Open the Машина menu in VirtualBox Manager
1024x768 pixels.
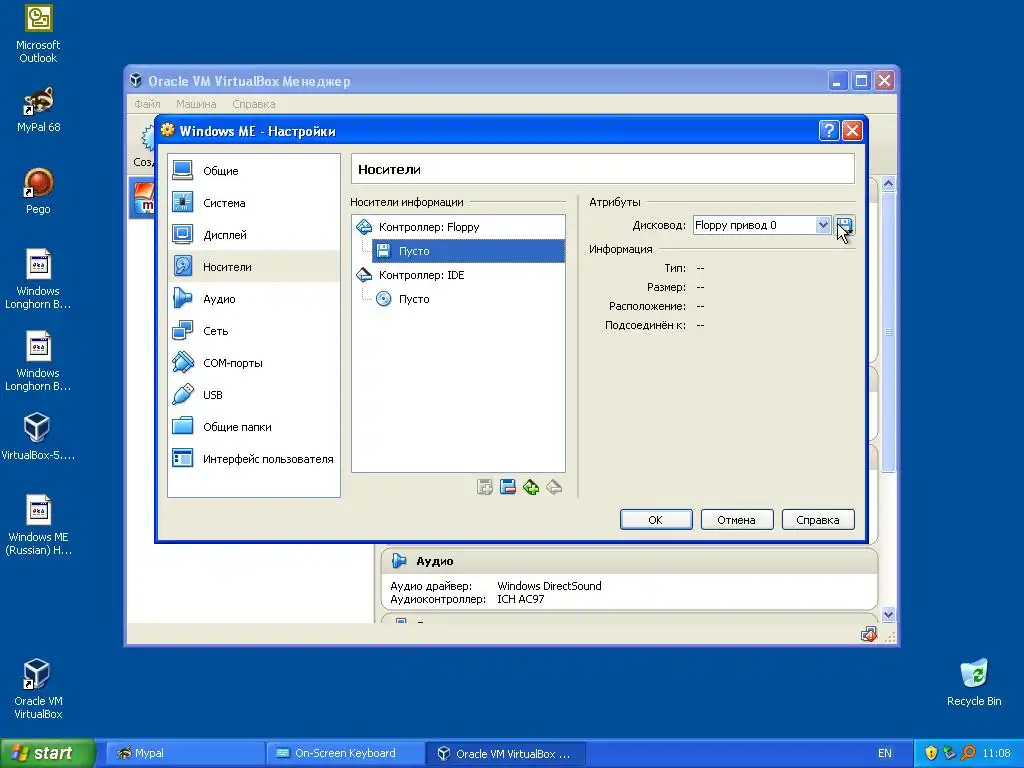pos(196,104)
